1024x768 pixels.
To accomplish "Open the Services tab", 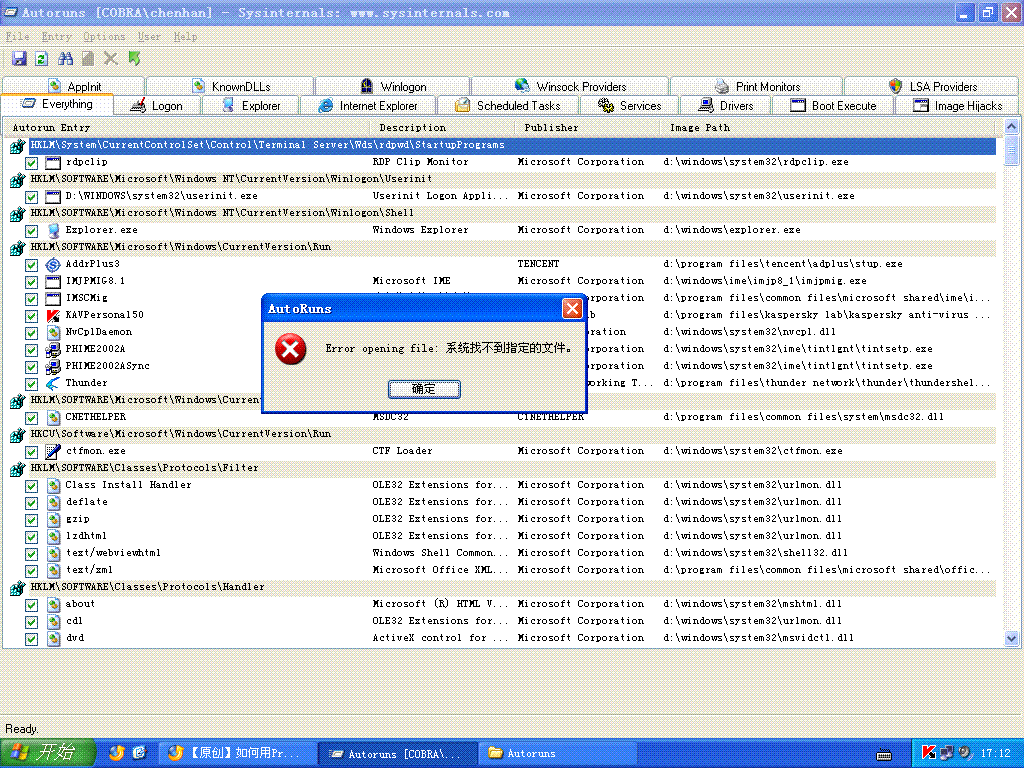I will (629, 105).
